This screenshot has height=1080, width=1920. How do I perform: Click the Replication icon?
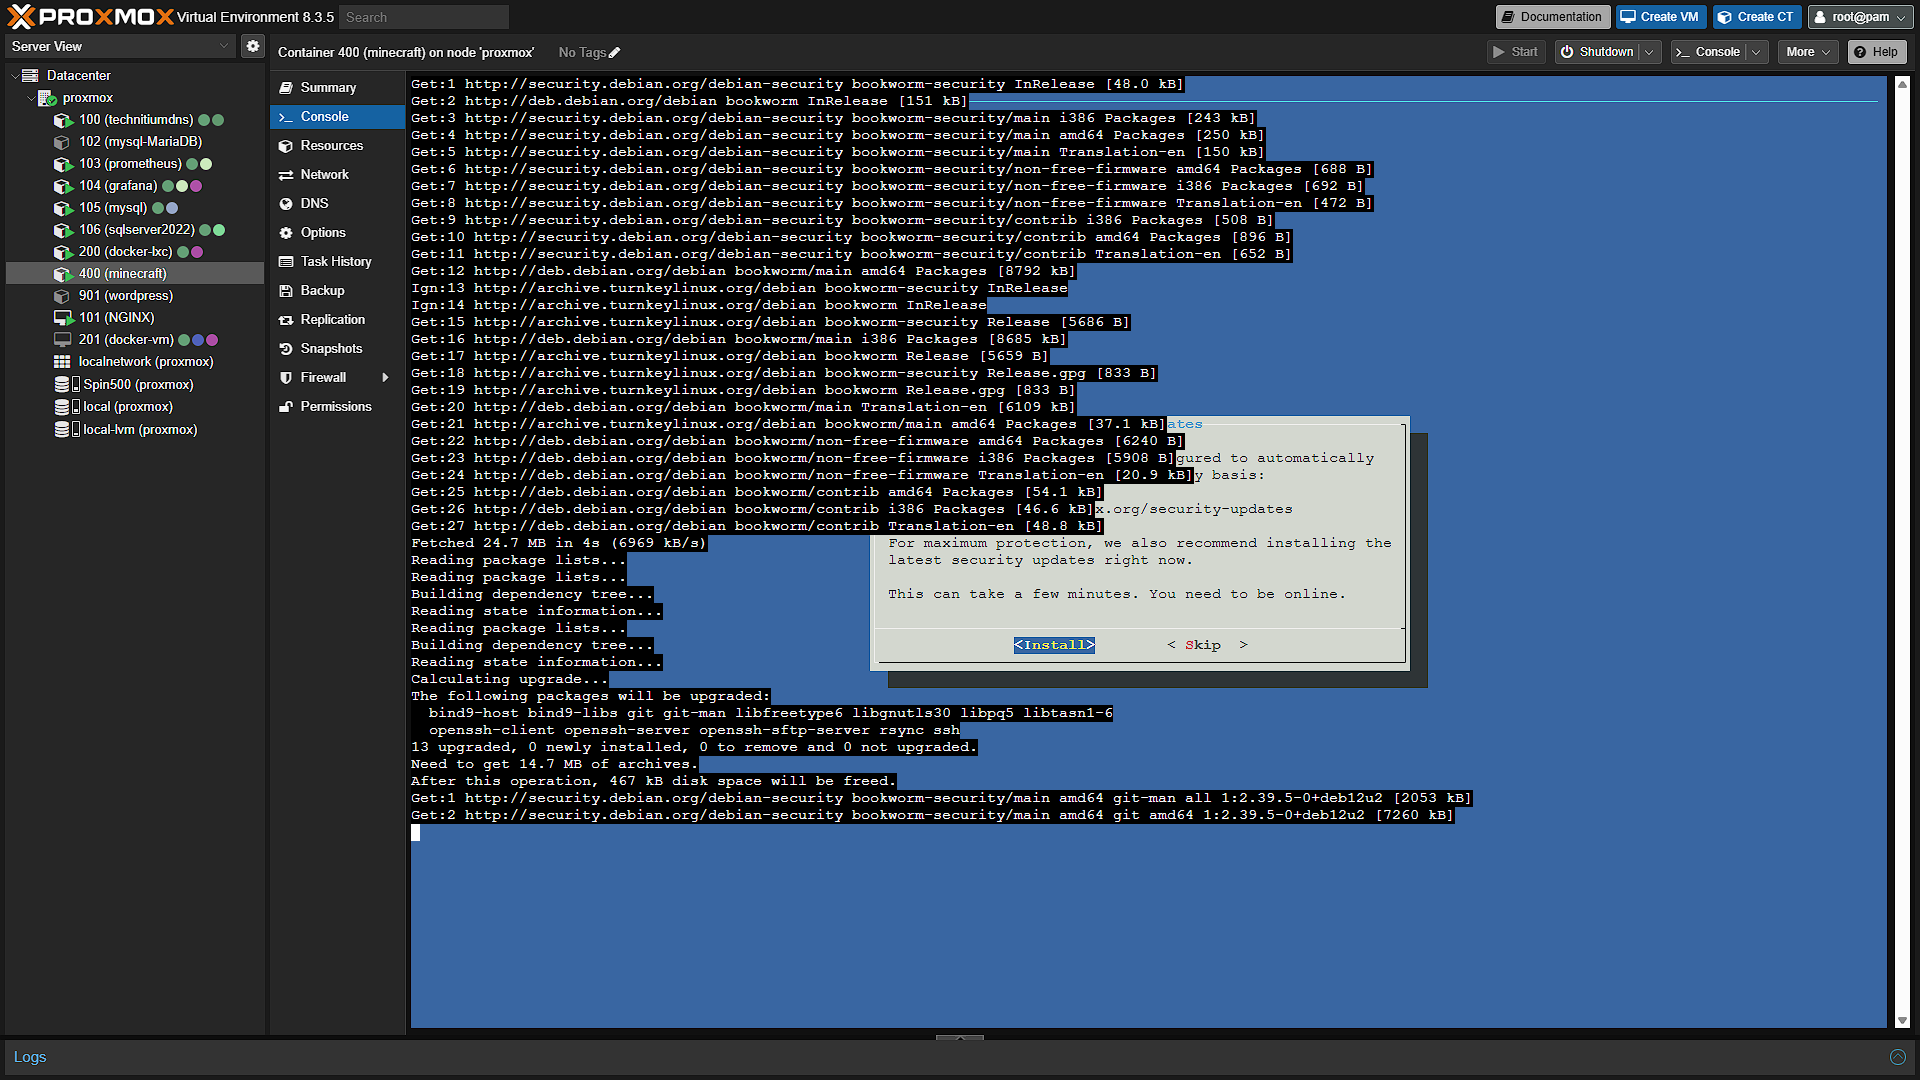(x=286, y=320)
